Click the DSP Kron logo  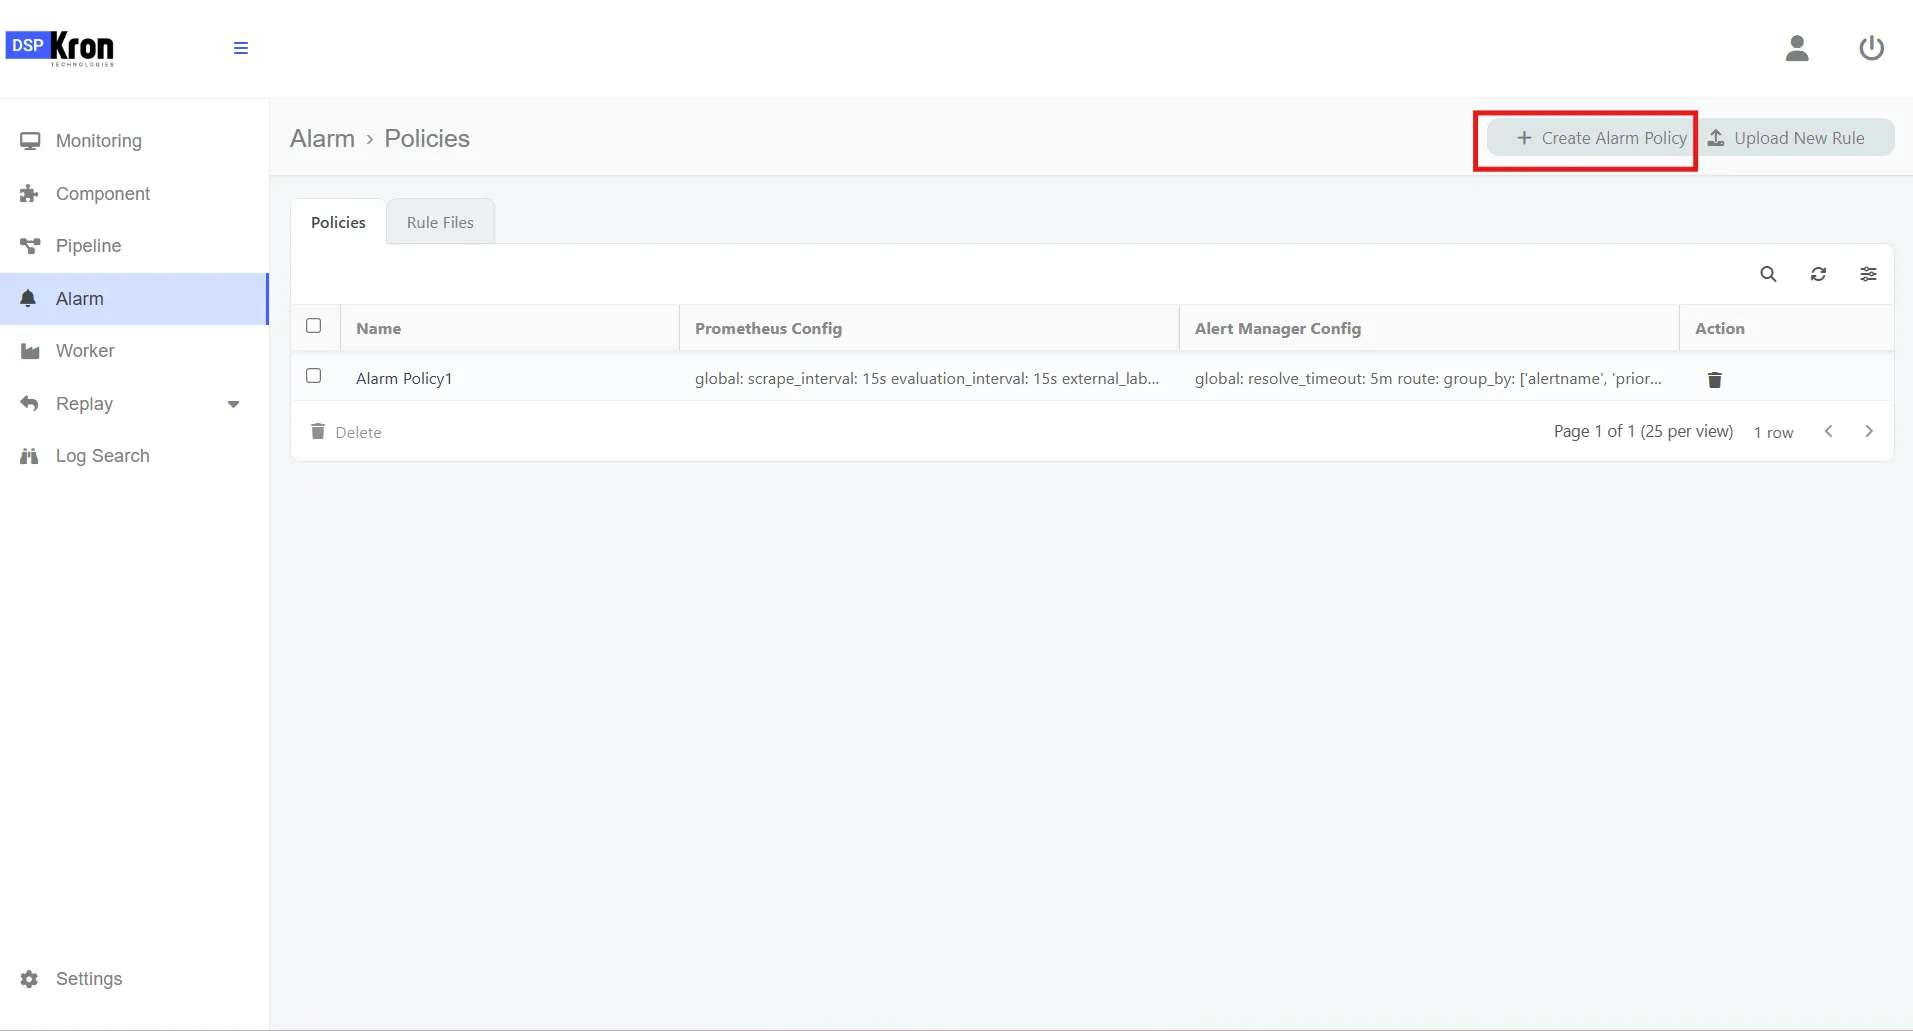coord(60,48)
